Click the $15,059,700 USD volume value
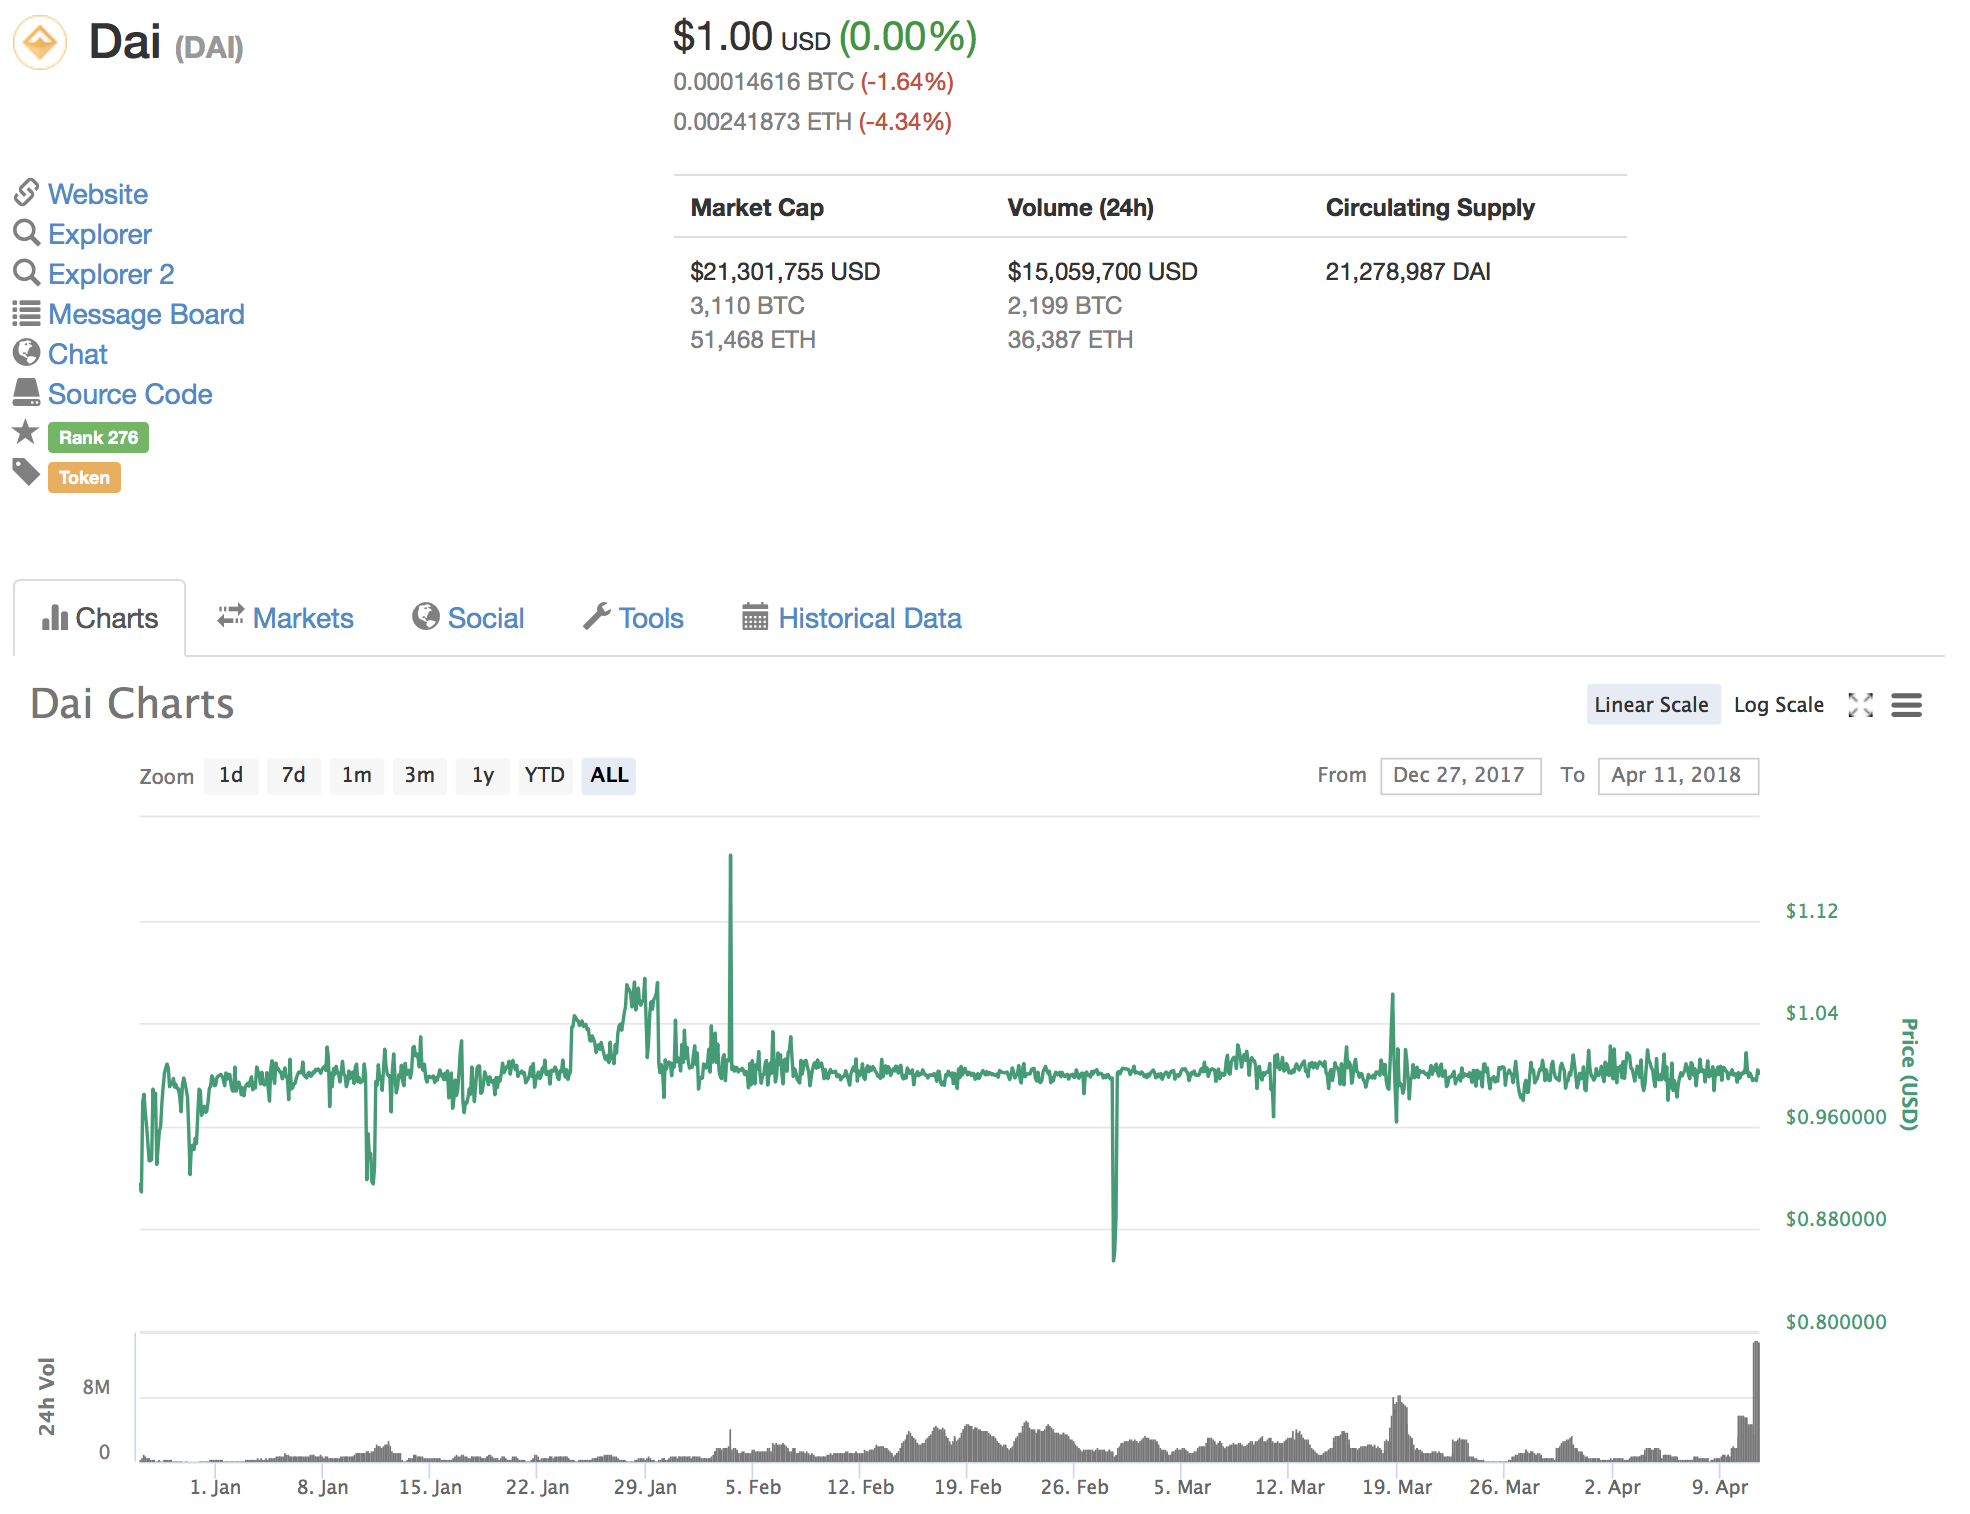This screenshot has width=1970, height=1514. 1102,271
